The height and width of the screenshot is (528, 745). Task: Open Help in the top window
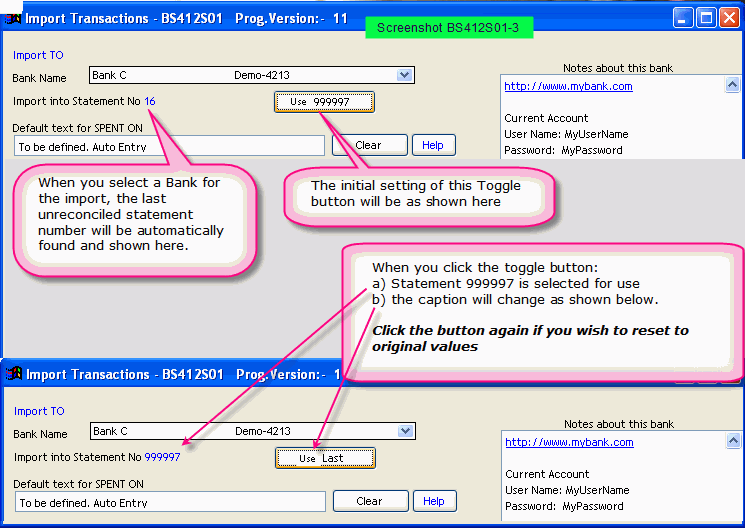(x=433, y=145)
